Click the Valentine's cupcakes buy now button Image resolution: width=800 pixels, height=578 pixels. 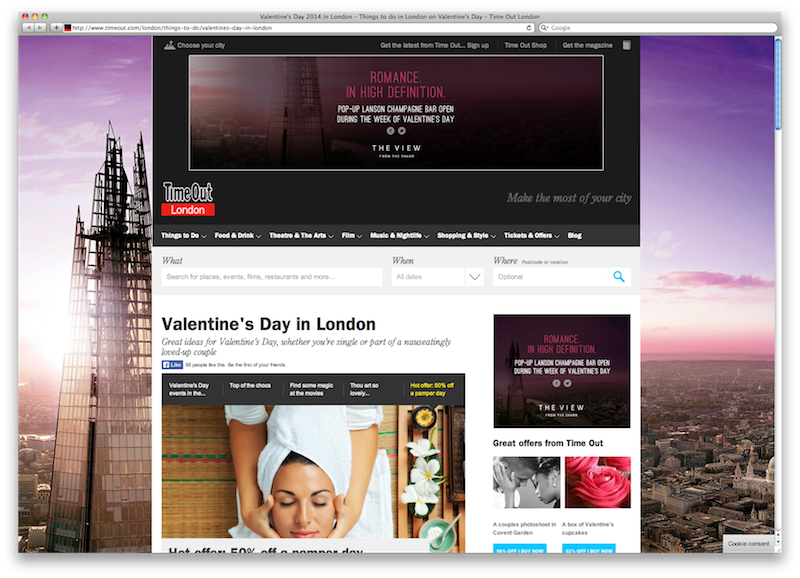pos(589,549)
